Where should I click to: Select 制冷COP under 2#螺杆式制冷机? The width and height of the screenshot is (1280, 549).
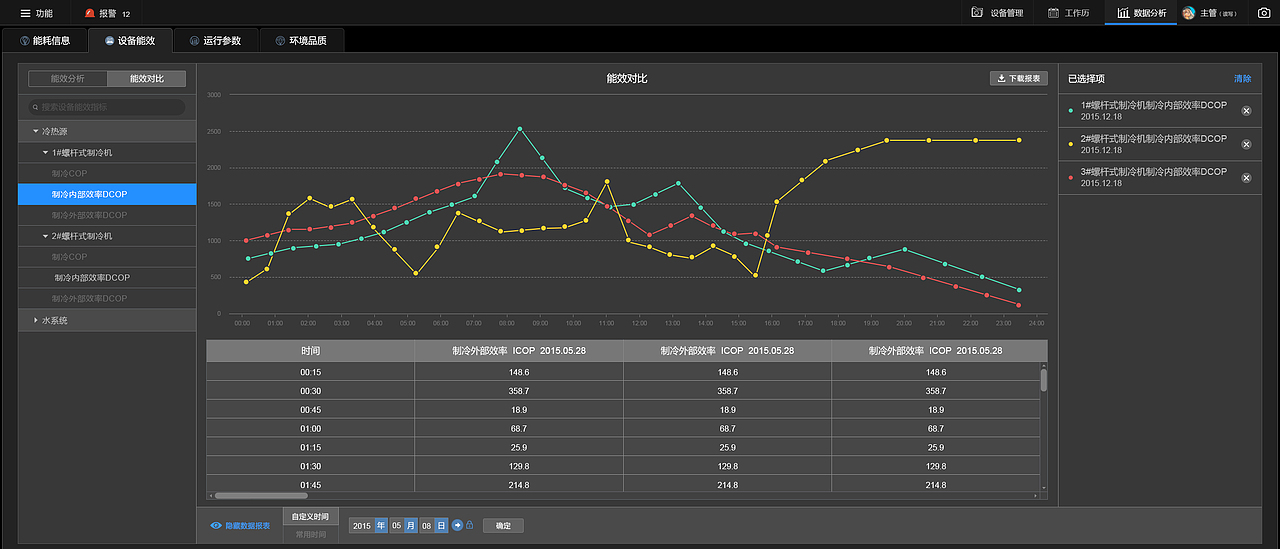(107, 257)
